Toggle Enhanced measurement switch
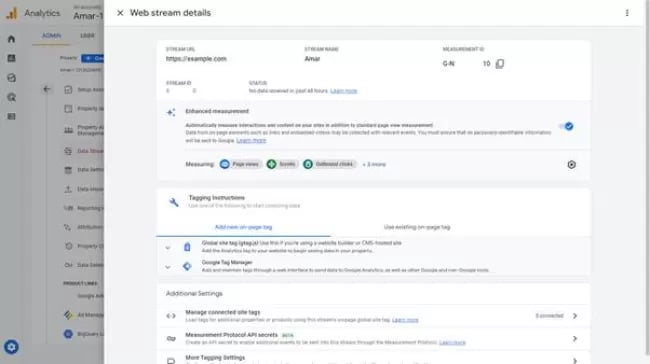Screen dimensions: 650x364 tap(566, 126)
